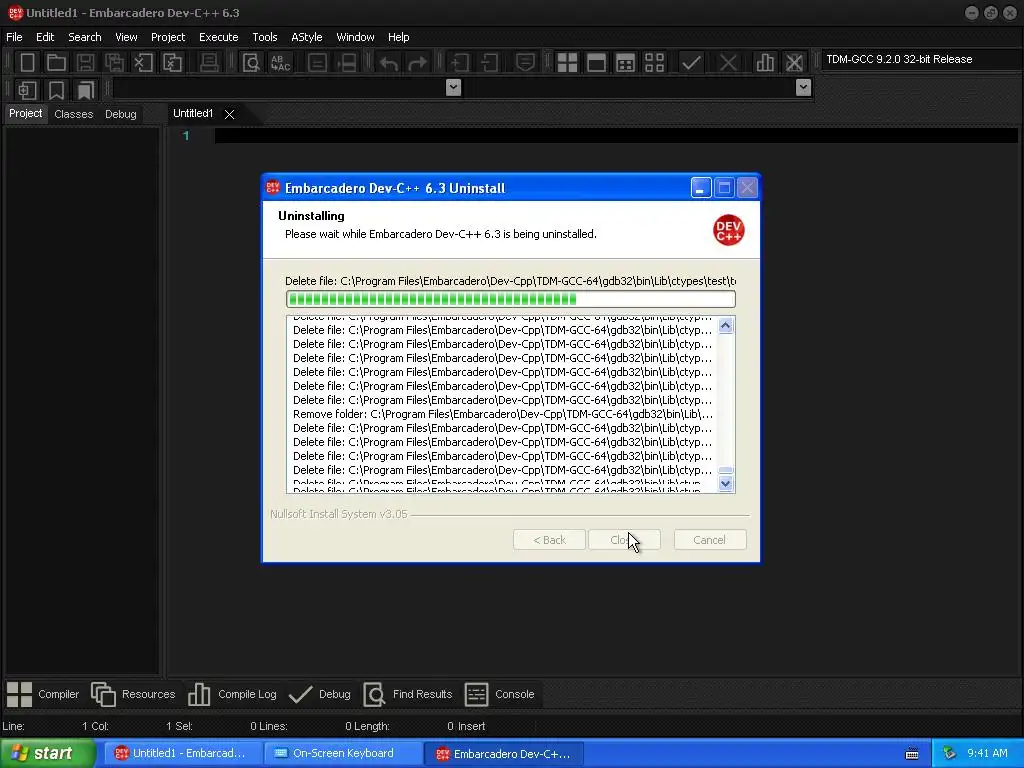Click the keyboard icon in system tray

tap(912, 754)
